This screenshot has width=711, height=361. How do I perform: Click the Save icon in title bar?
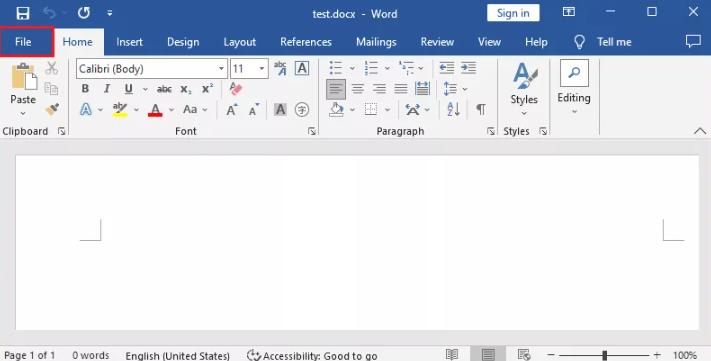point(23,13)
